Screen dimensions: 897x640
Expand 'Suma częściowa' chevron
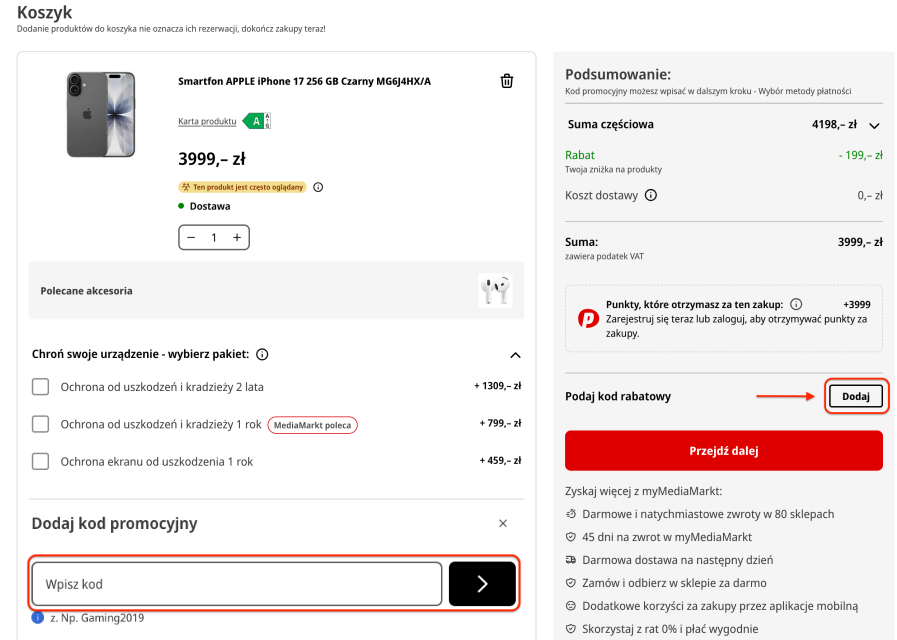coord(875,125)
